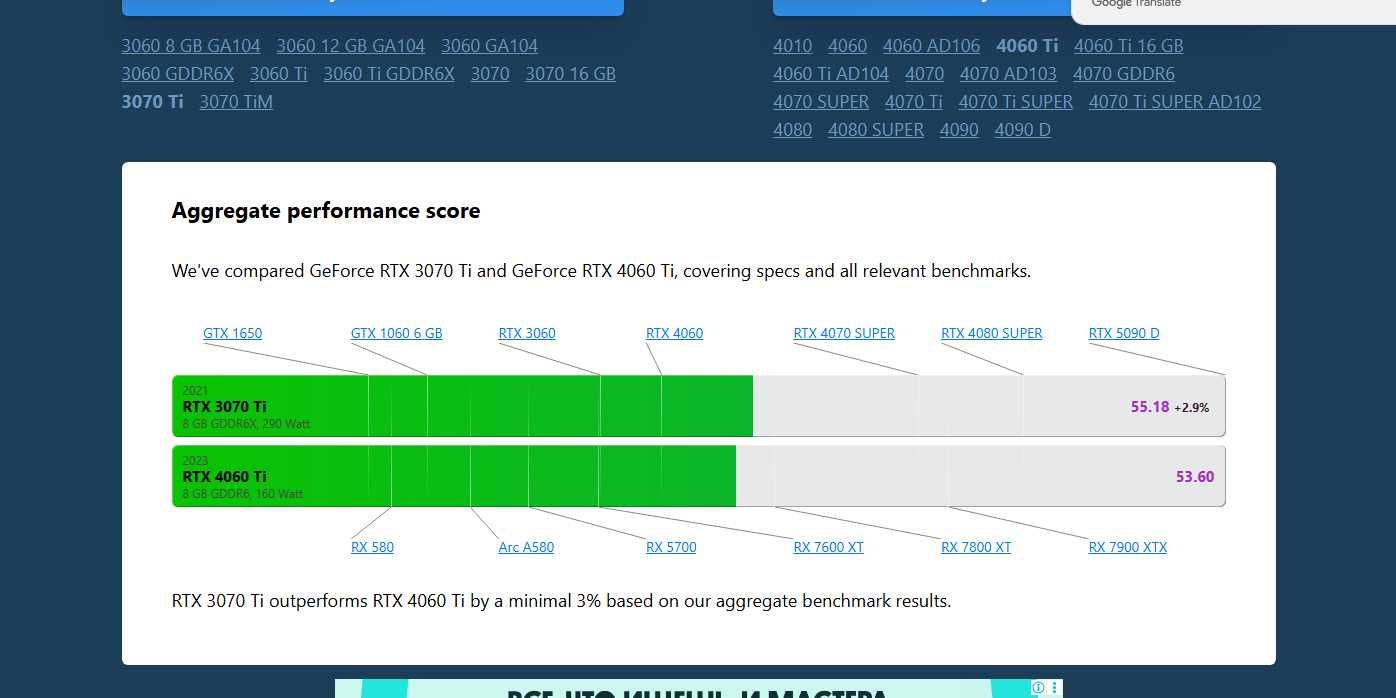Click the RTX 3070 Ti performance bar
Screen dimensions: 1396x698
click(x=699, y=406)
